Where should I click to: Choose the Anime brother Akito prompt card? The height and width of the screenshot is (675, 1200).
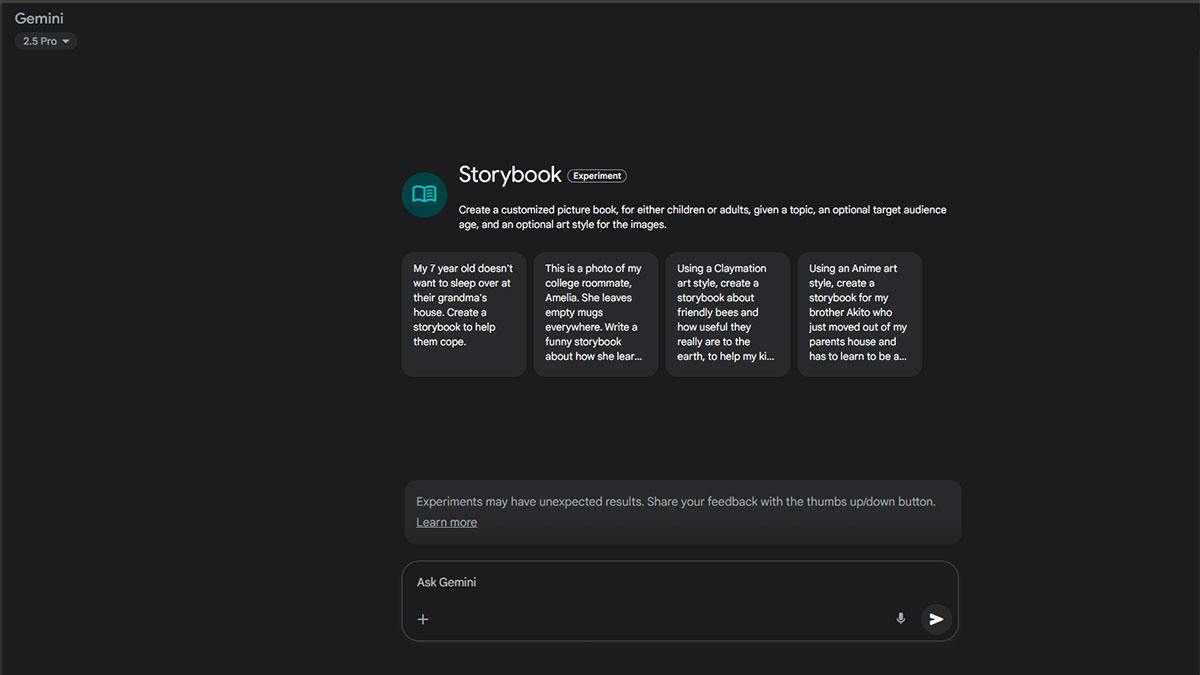pyautogui.click(x=860, y=314)
